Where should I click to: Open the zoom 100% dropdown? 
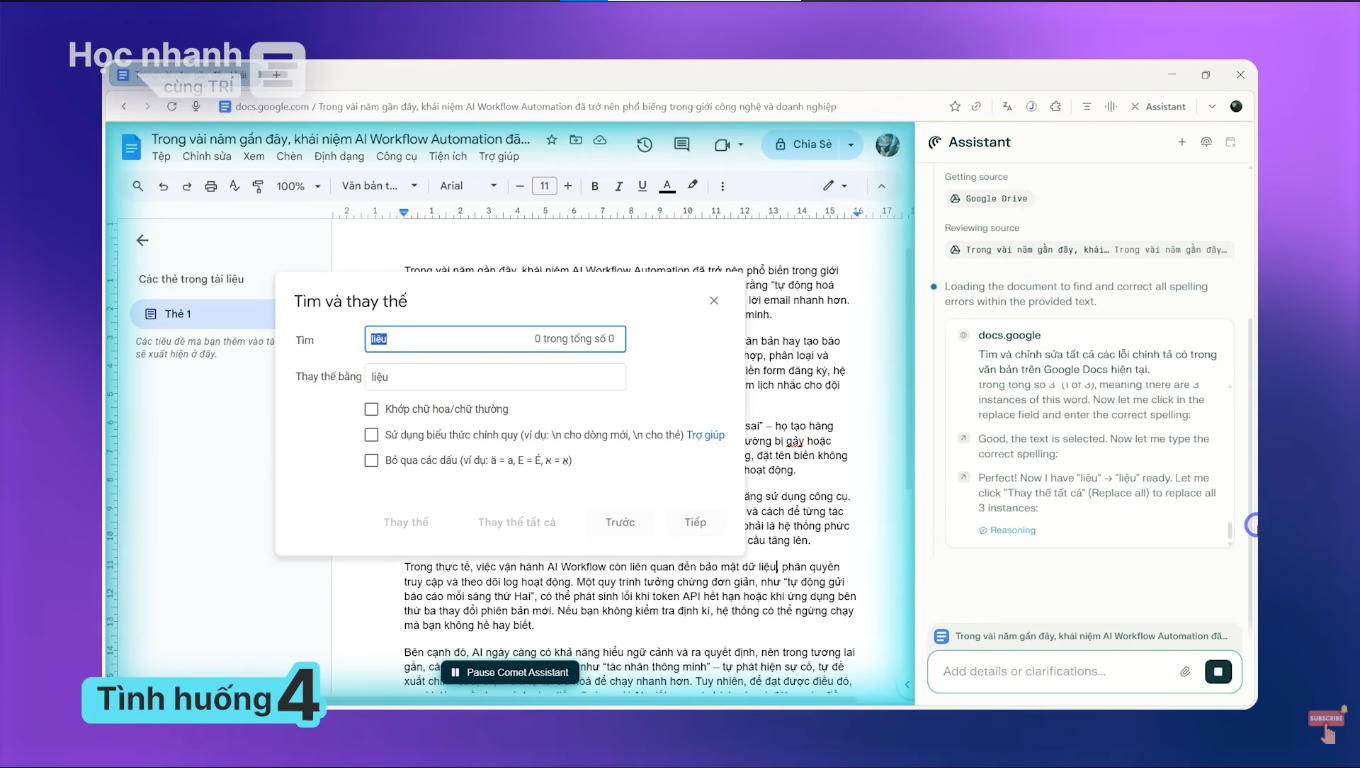pos(298,186)
